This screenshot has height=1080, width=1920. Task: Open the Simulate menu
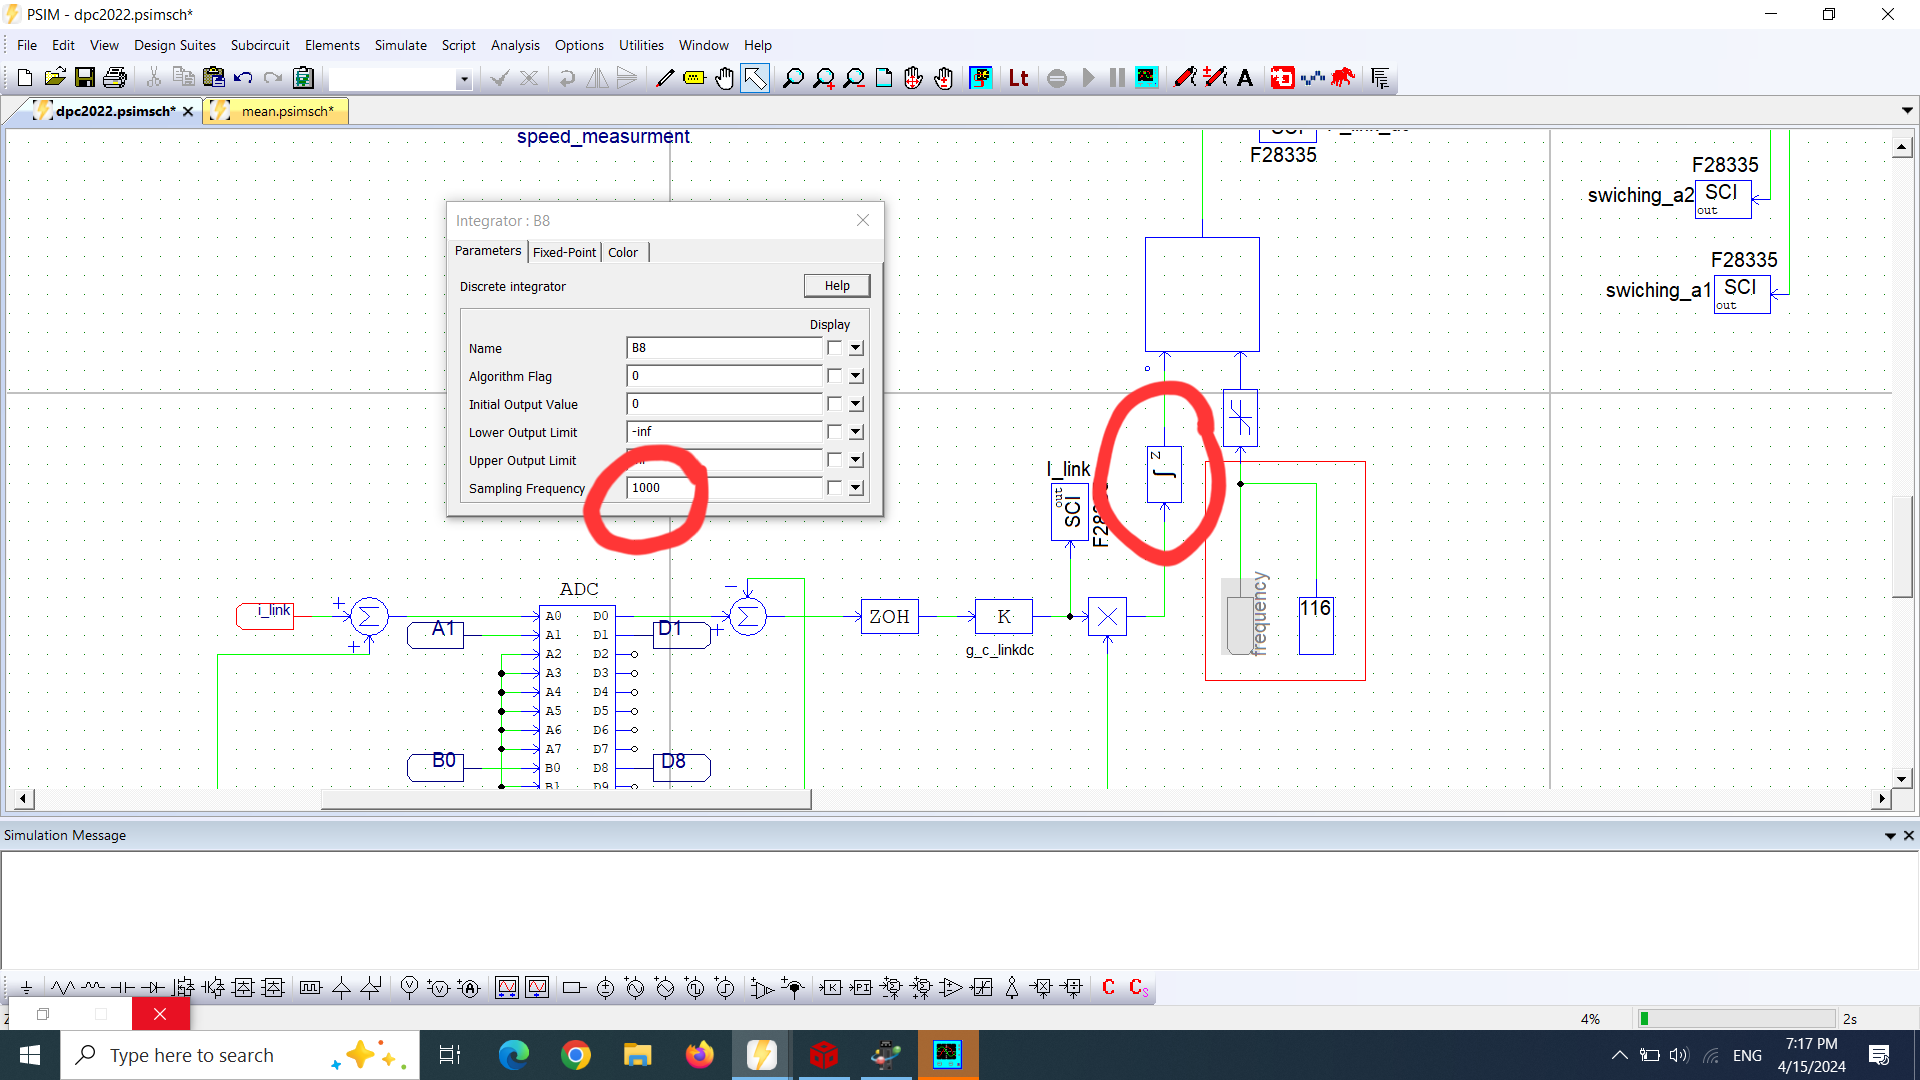[x=400, y=45]
